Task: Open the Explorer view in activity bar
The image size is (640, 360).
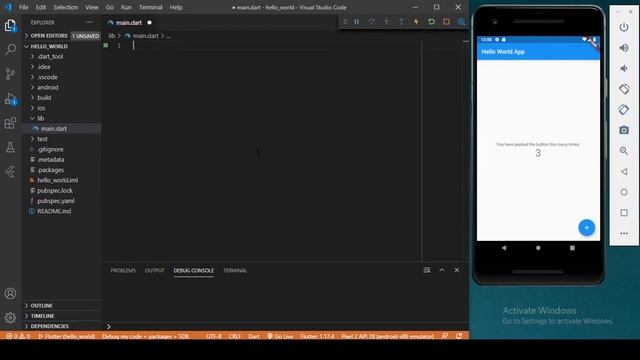Action: point(10,25)
